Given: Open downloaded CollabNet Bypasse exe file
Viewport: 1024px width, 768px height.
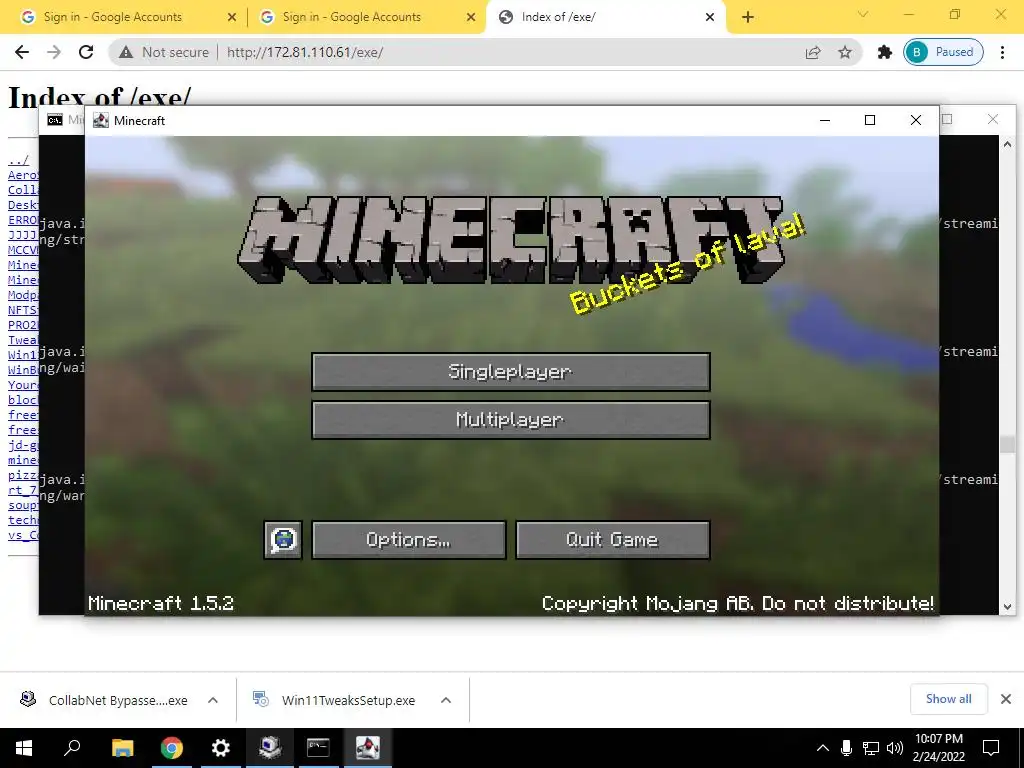Looking at the screenshot, I should point(104,700).
